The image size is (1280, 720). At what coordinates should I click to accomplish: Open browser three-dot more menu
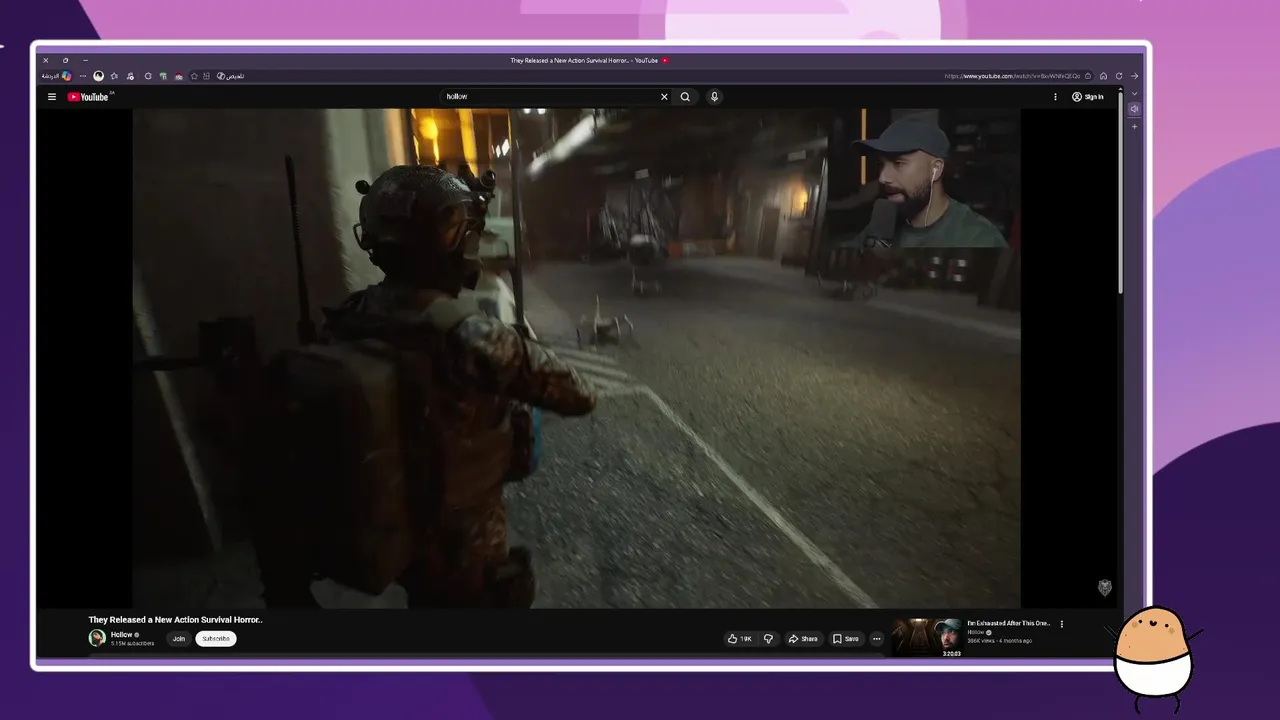pos(83,76)
